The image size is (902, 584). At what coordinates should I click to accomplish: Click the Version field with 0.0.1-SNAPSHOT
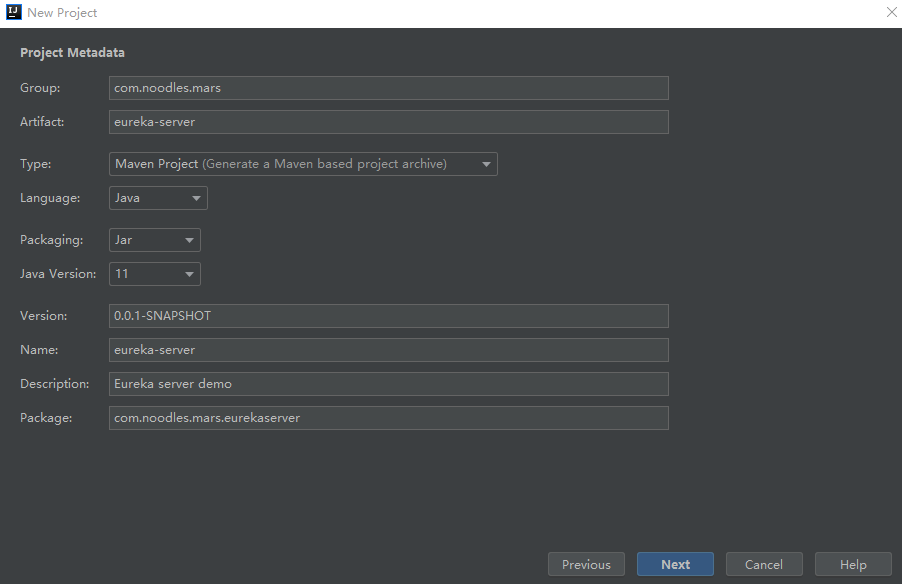(x=388, y=316)
